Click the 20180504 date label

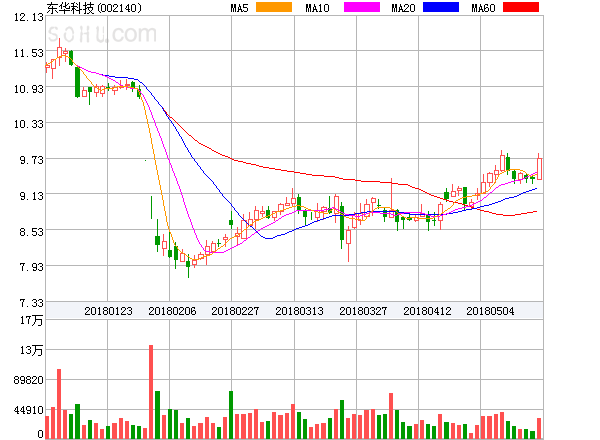490,311
